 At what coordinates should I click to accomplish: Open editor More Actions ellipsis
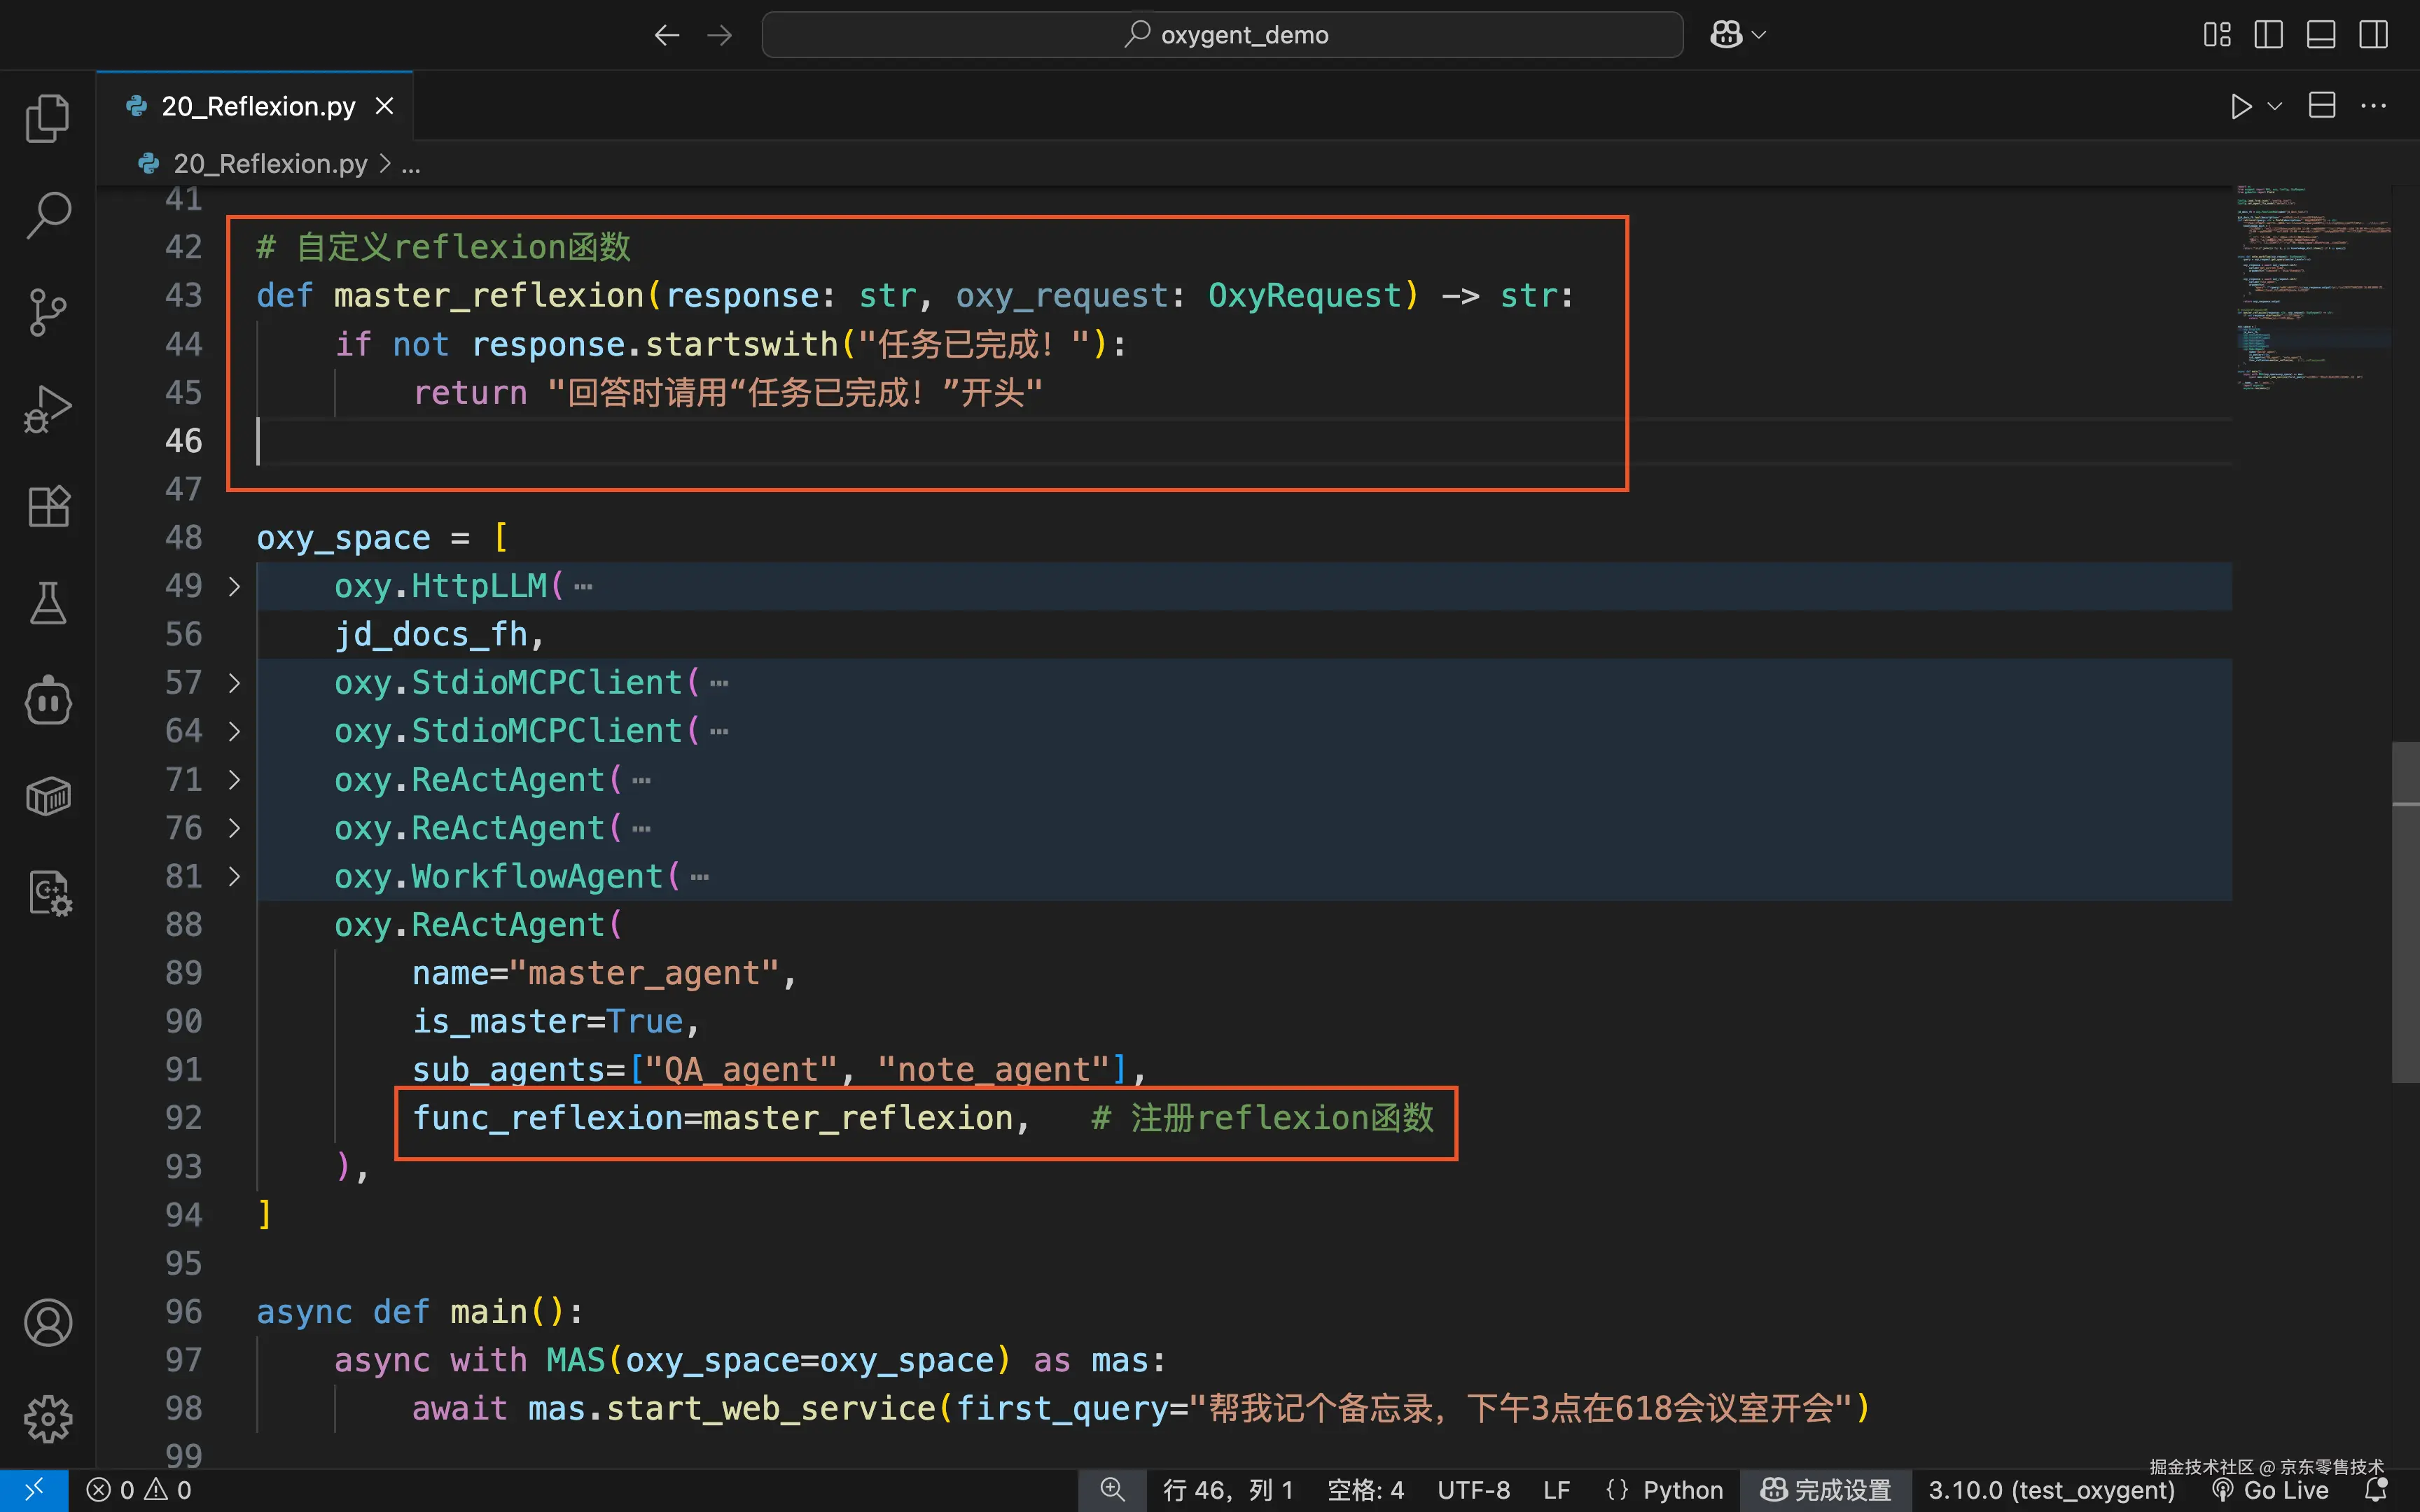click(x=2373, y=106)
